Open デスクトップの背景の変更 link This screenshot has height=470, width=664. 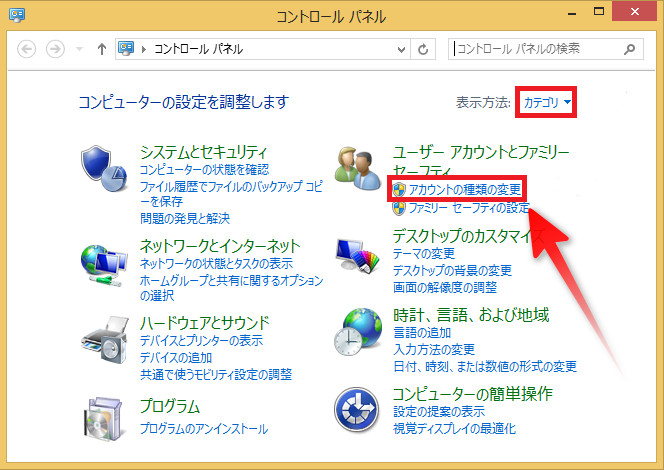point(452,270)
